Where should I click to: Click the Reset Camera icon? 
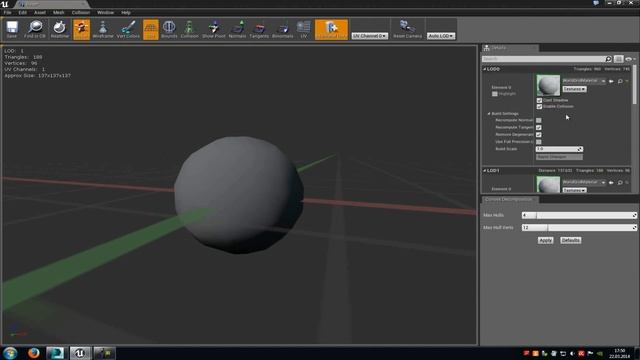(407, 29)
